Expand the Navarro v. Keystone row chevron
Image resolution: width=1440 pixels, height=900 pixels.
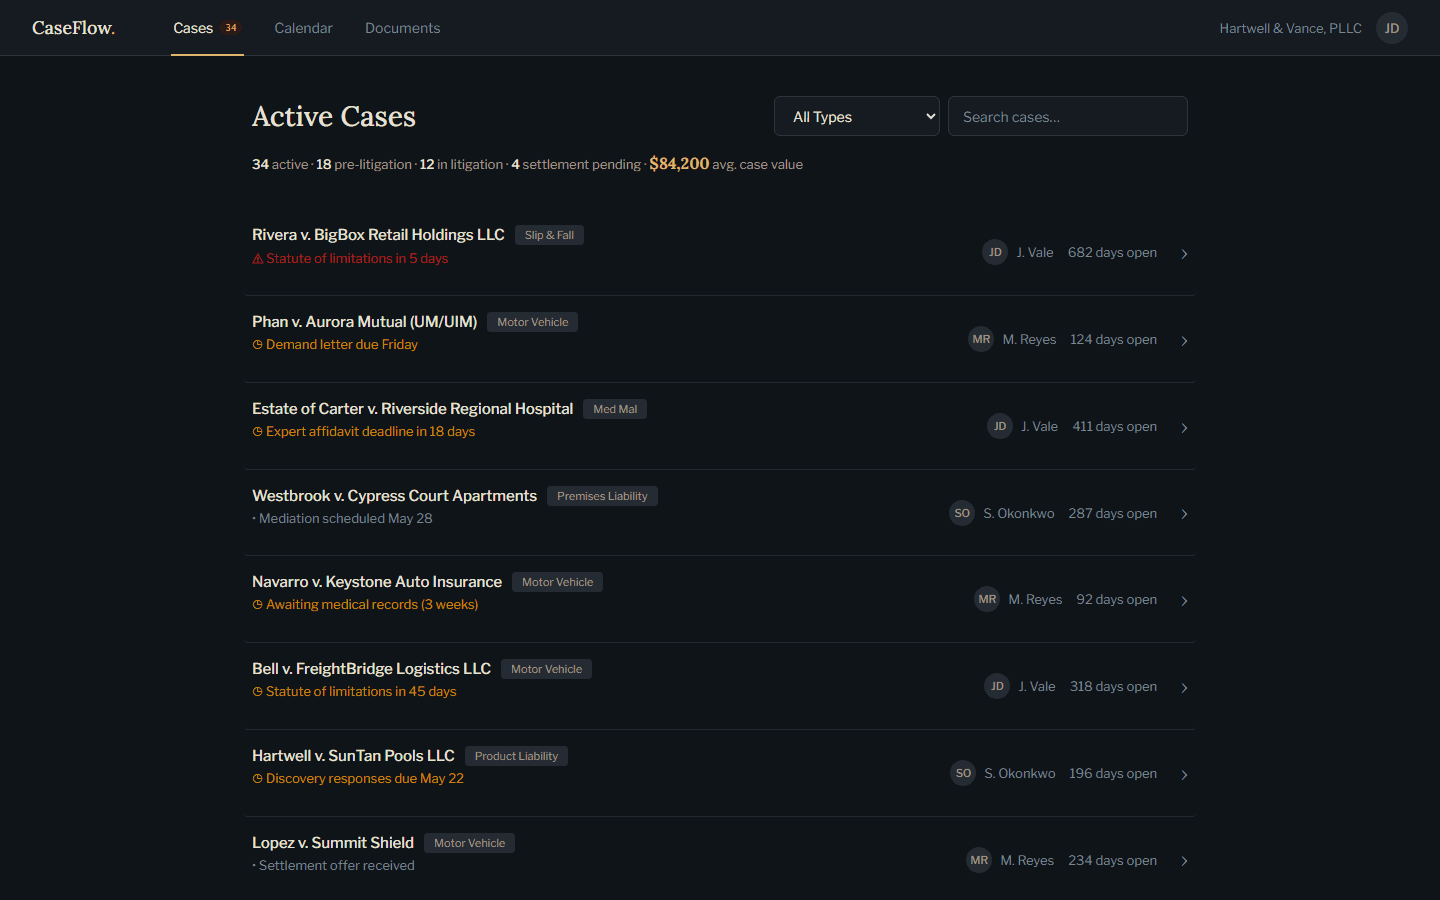click(x=1184, y=601)
